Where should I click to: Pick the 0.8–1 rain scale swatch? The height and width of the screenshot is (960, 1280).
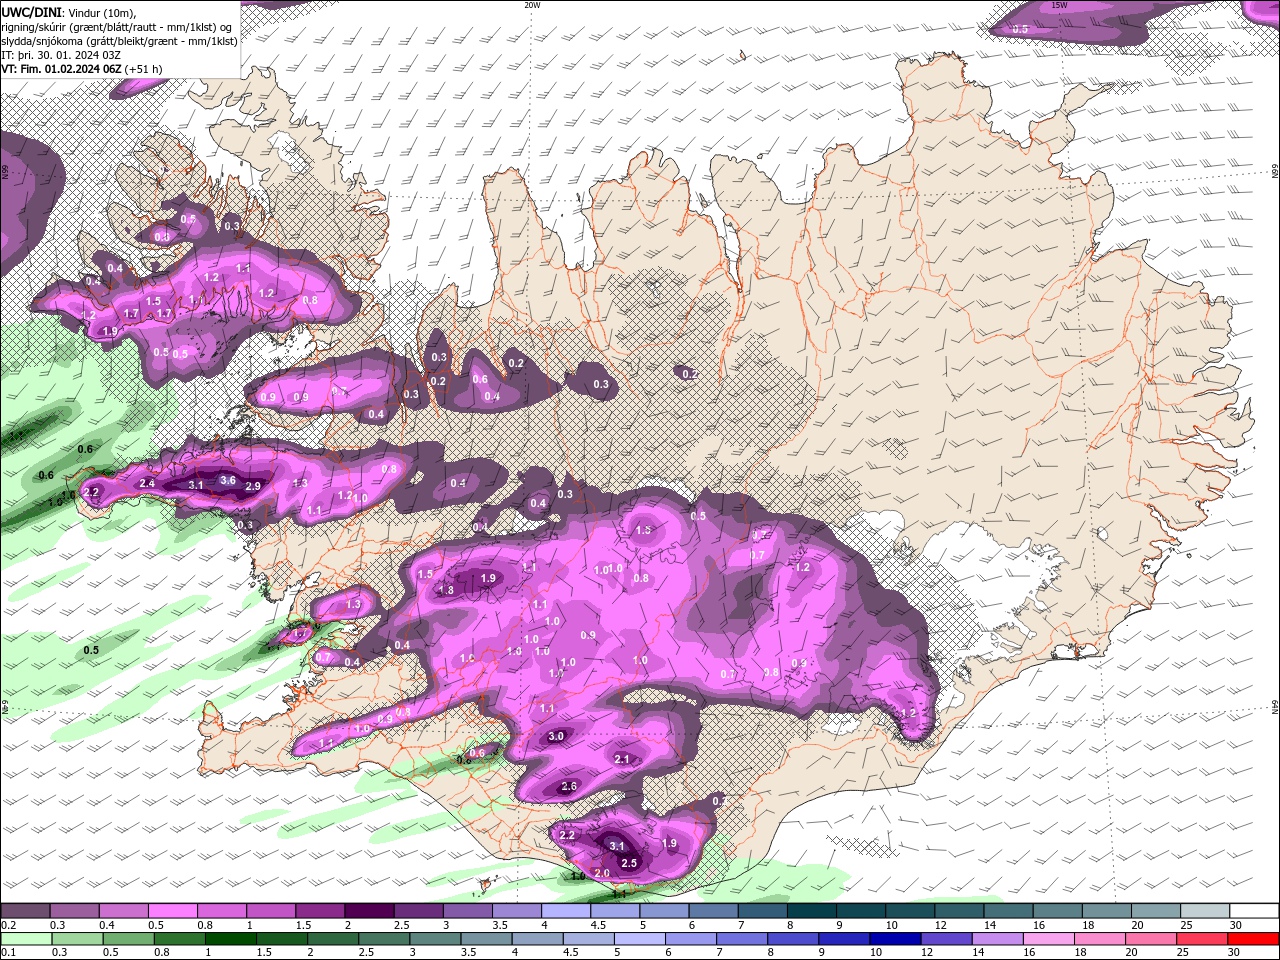coord(179,939)
